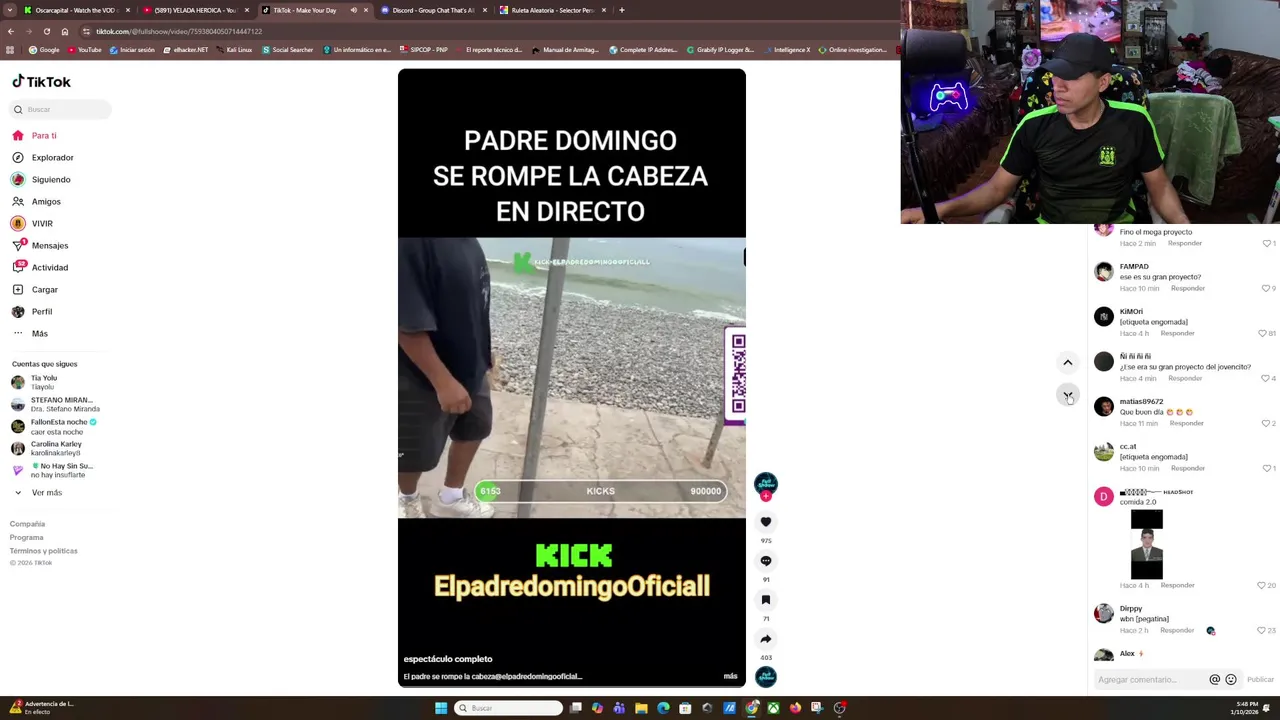
Task: Open Amigos in the sidebar
Action: pyautogui.click(x=36, y=201)
